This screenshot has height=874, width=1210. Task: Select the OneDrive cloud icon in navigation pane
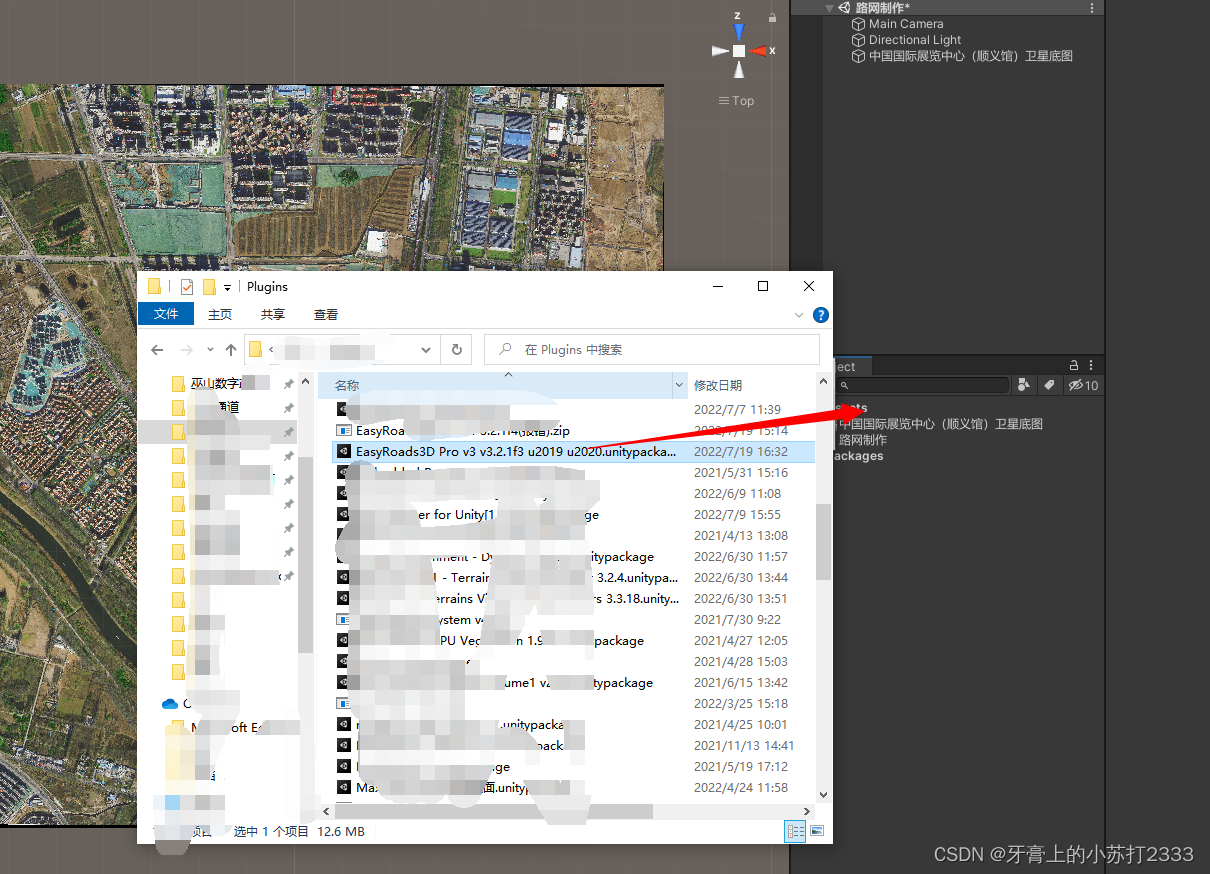click(x=169, y=704)
